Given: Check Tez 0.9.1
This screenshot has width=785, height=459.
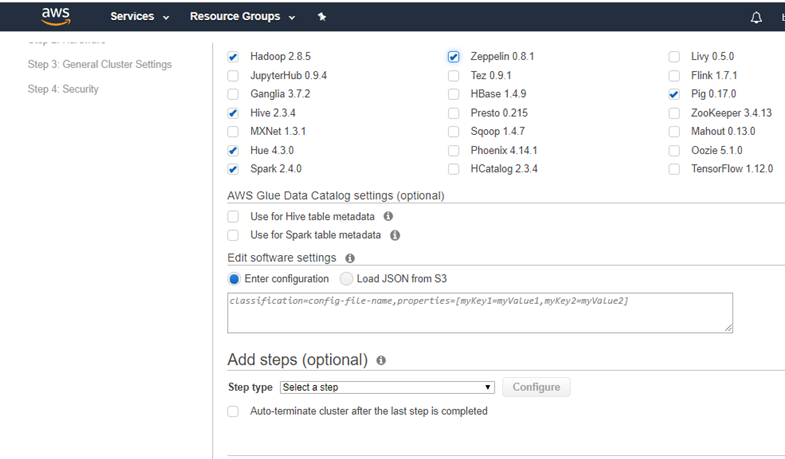Looking at the screenshot, I should coord(454,76).
